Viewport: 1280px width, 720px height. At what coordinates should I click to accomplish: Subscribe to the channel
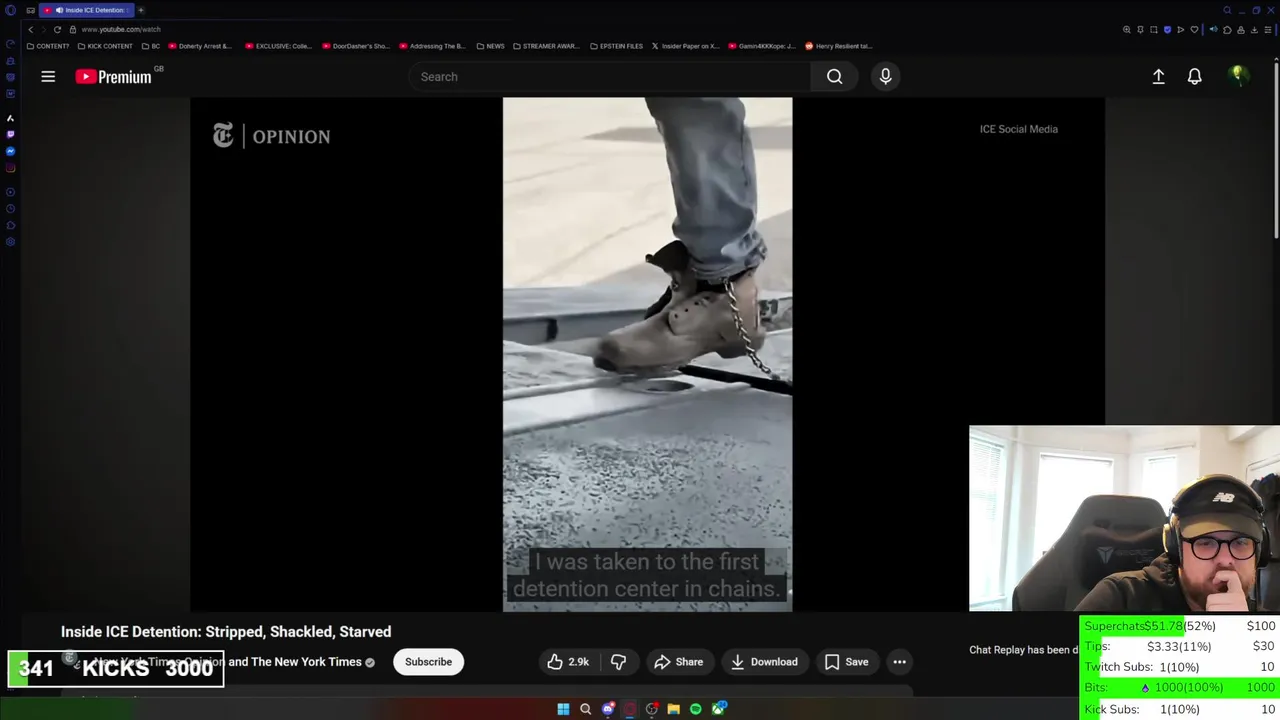[x=428, y=662]
